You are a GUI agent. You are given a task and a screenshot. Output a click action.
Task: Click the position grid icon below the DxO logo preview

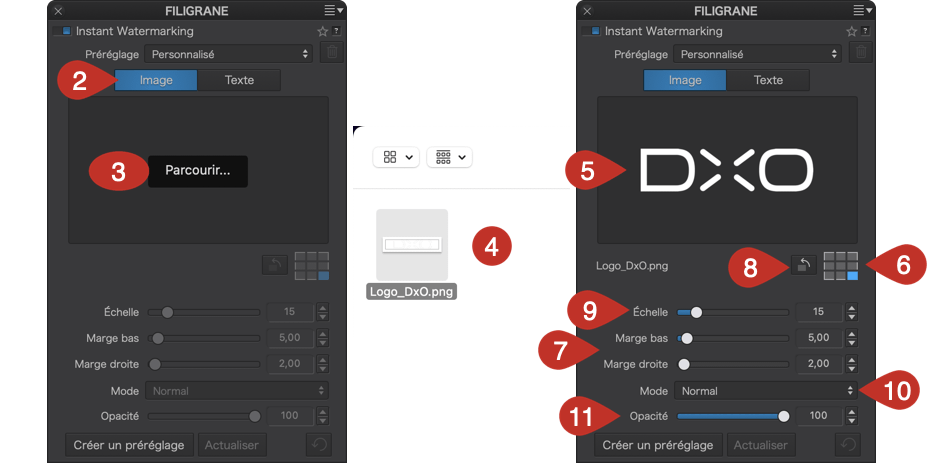pos(840,265)
